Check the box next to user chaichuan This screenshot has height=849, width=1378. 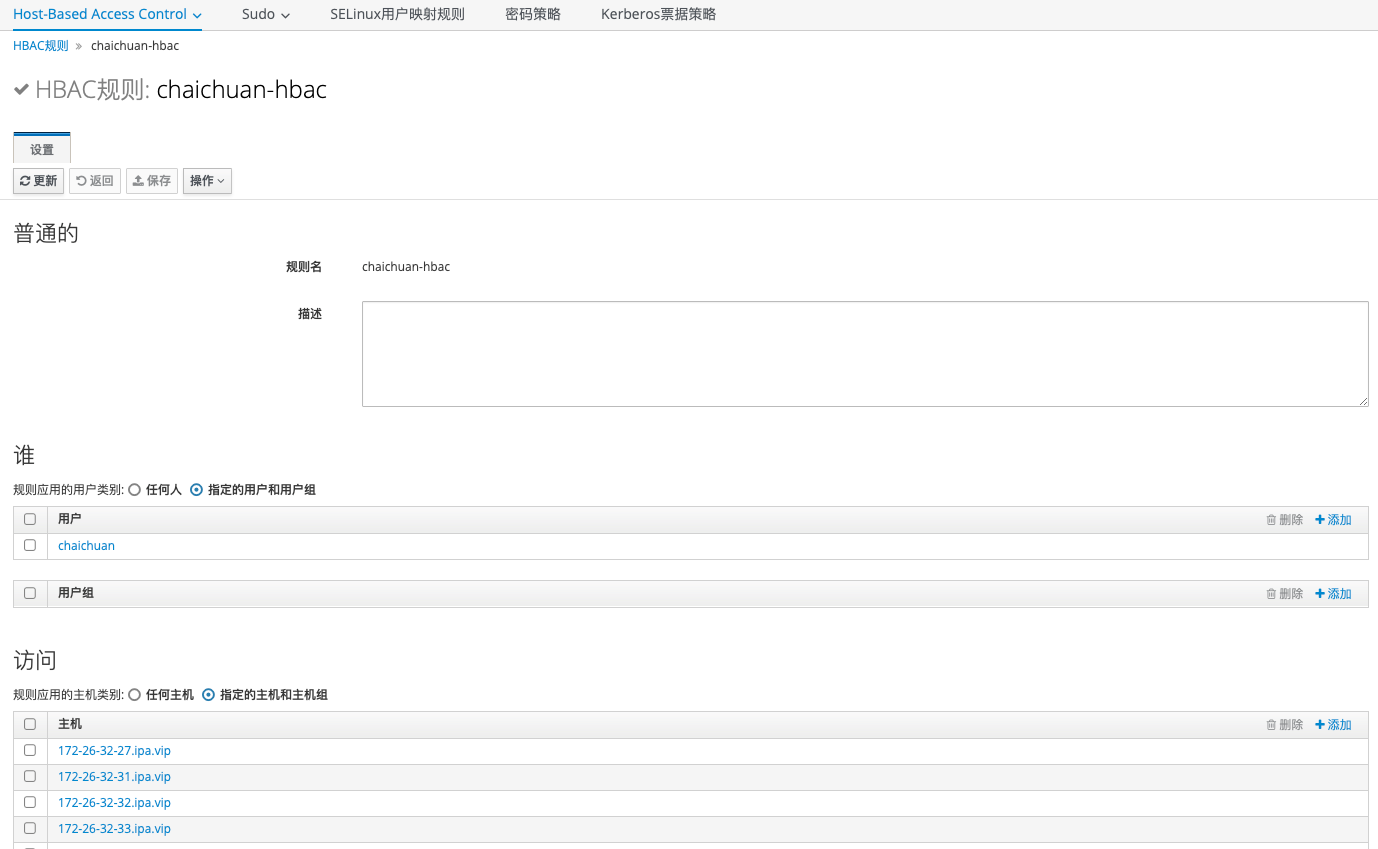coord(30,546)
